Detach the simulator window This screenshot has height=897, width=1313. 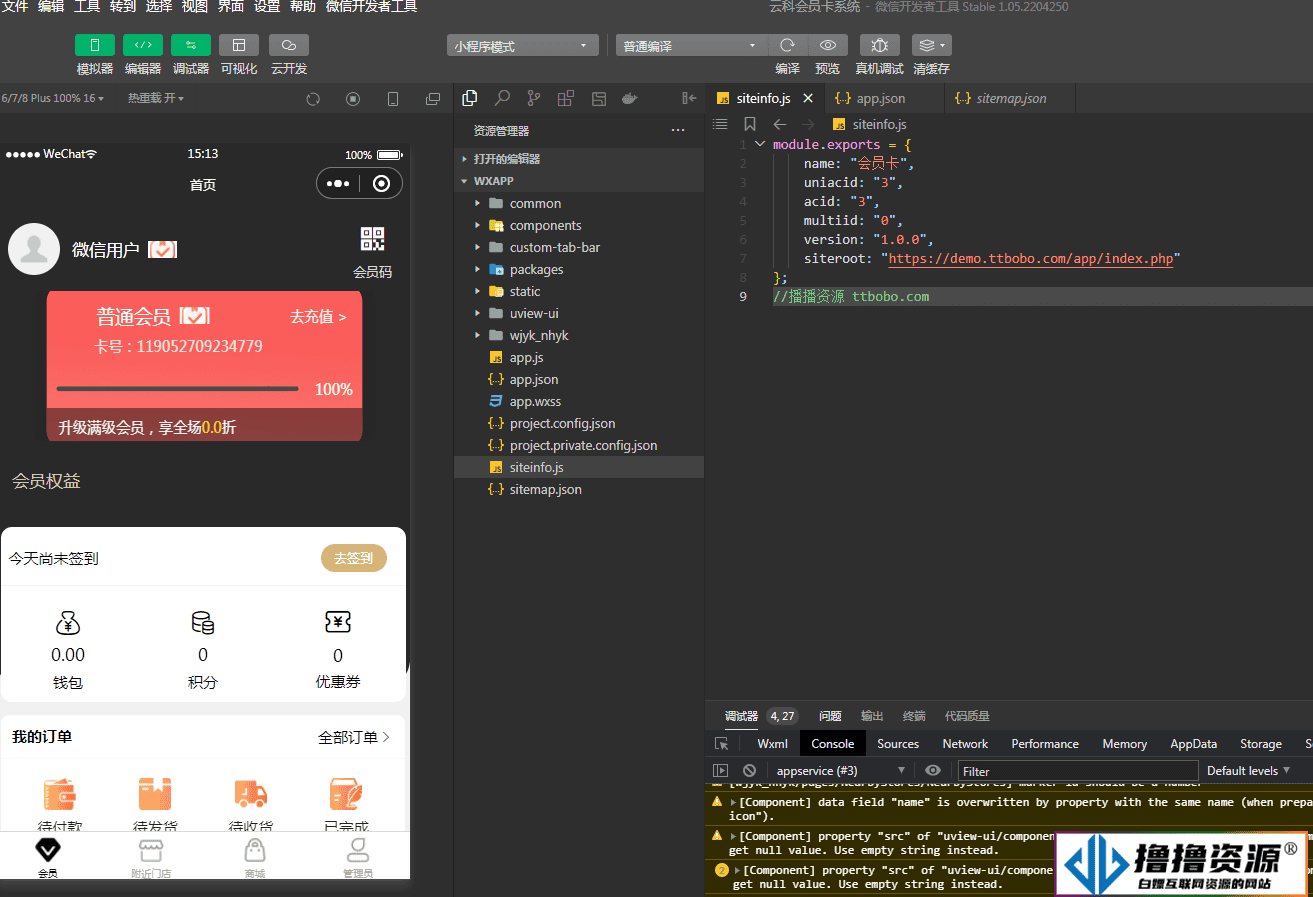(433, 99)
